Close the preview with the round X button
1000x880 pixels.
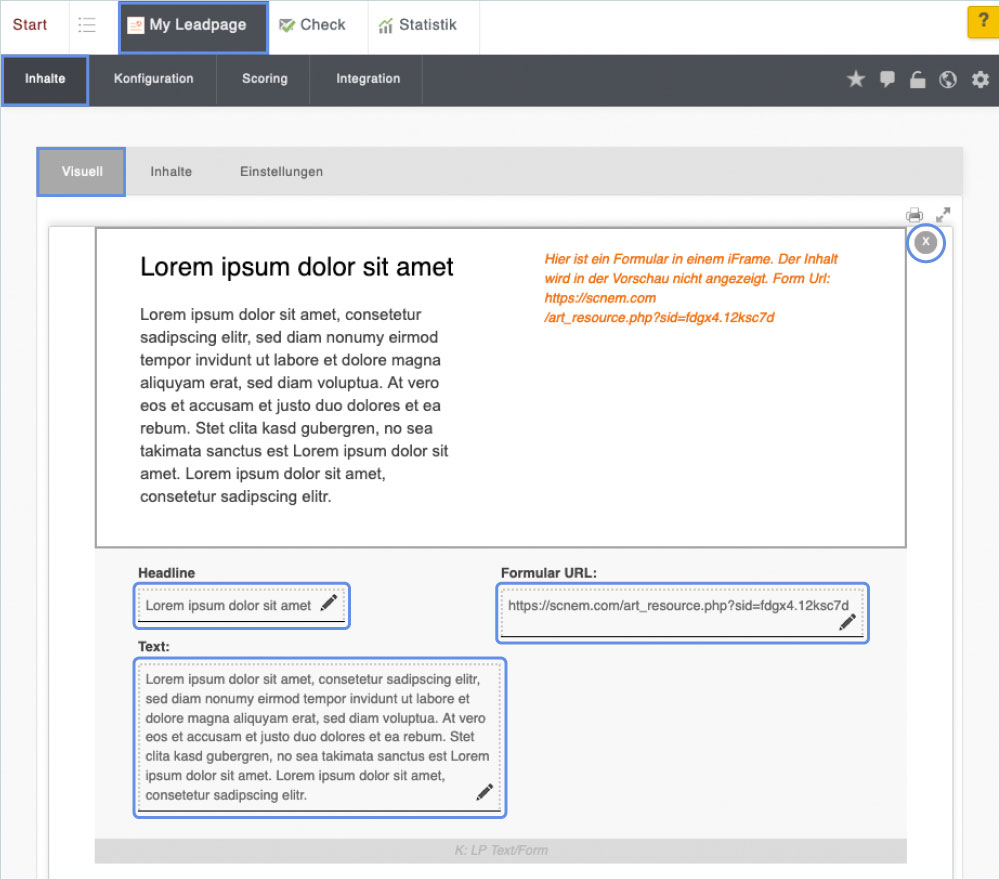925,242
